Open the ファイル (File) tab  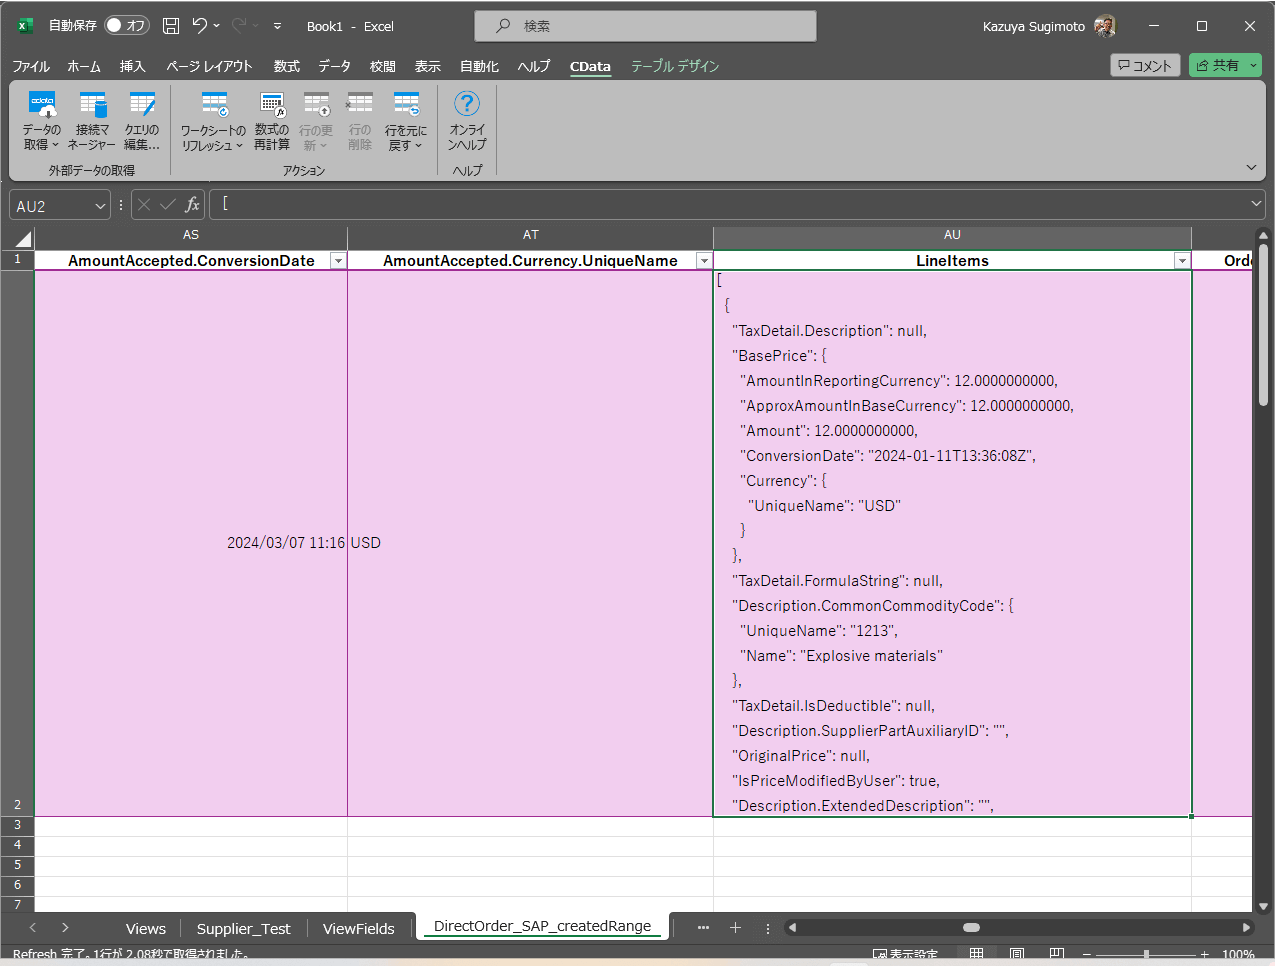(x=31, y=66)
